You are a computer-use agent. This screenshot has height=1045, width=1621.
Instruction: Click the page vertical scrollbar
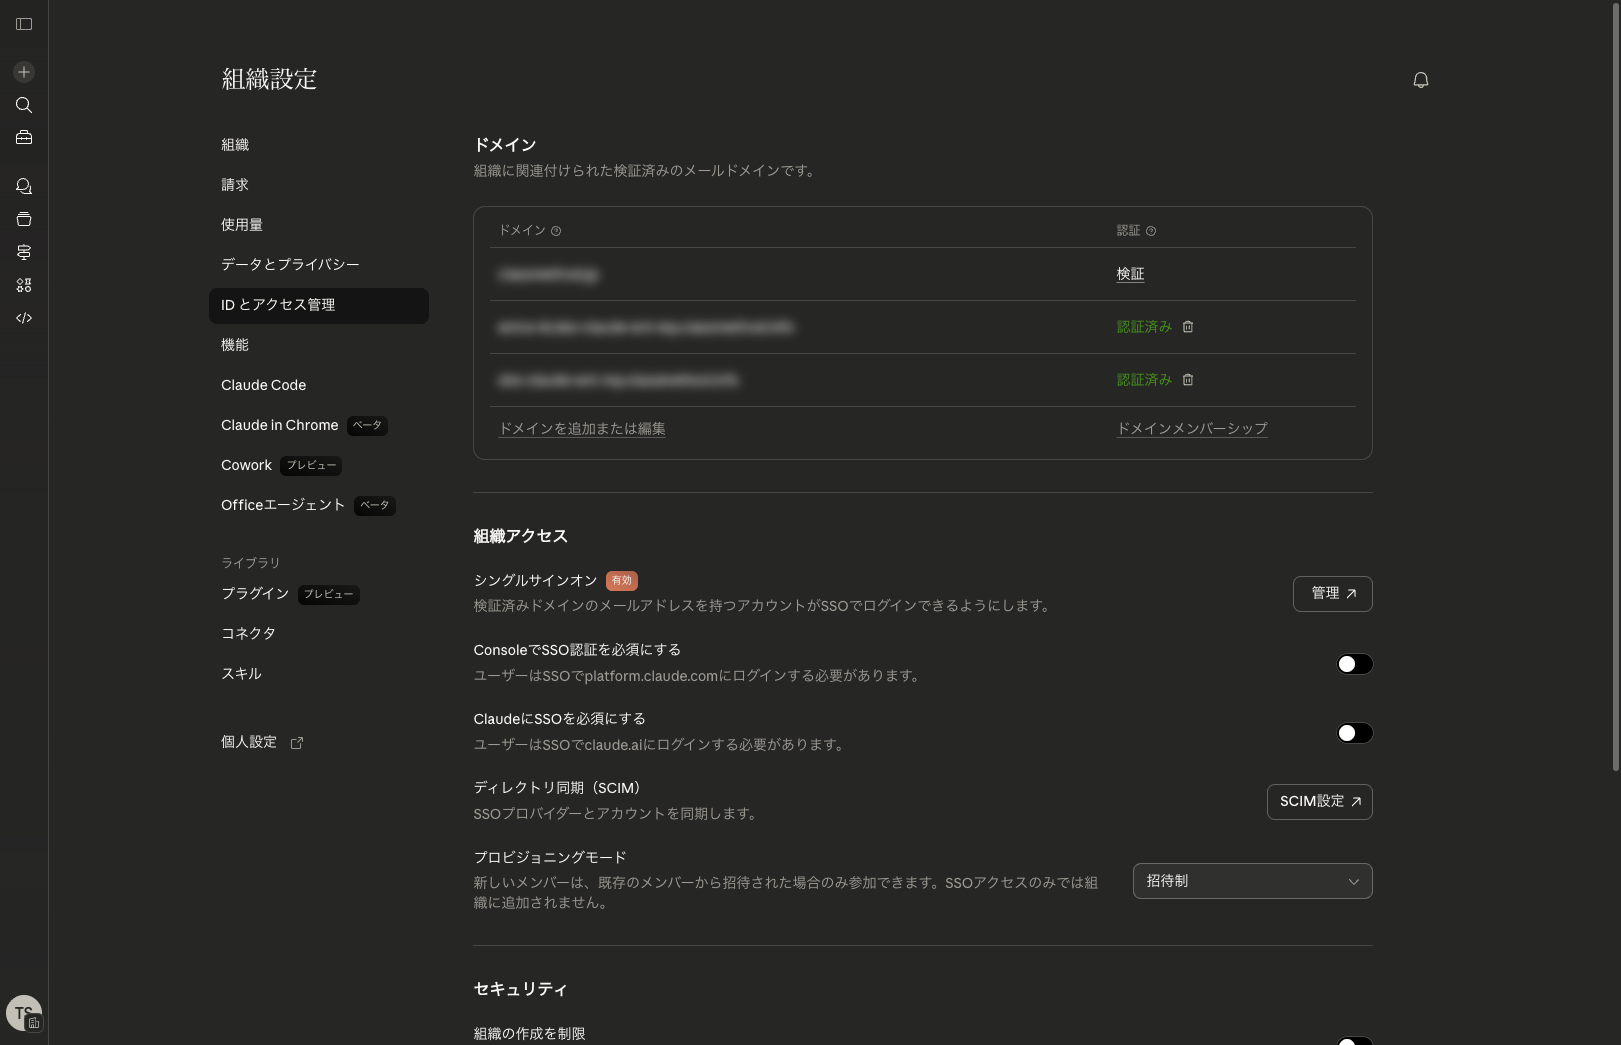coord(1615,400)
